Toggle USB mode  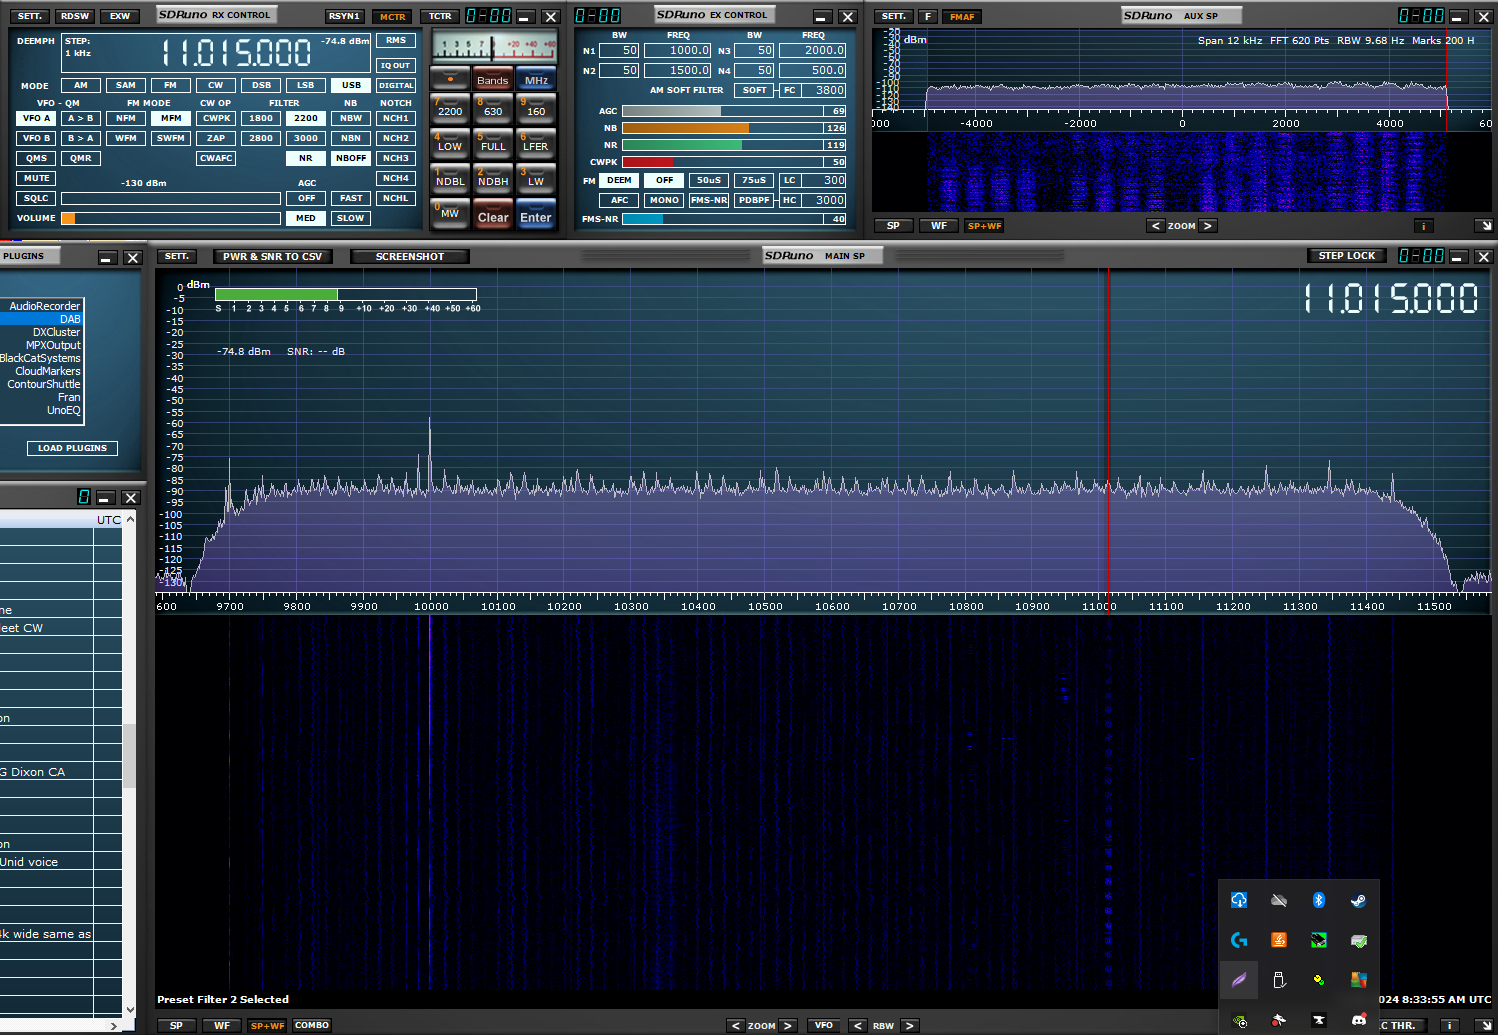click(x=351, y=85)
